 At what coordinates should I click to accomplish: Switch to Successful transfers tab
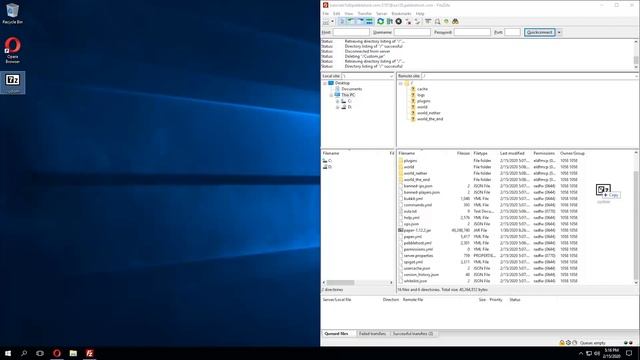[x=413, y=333]
